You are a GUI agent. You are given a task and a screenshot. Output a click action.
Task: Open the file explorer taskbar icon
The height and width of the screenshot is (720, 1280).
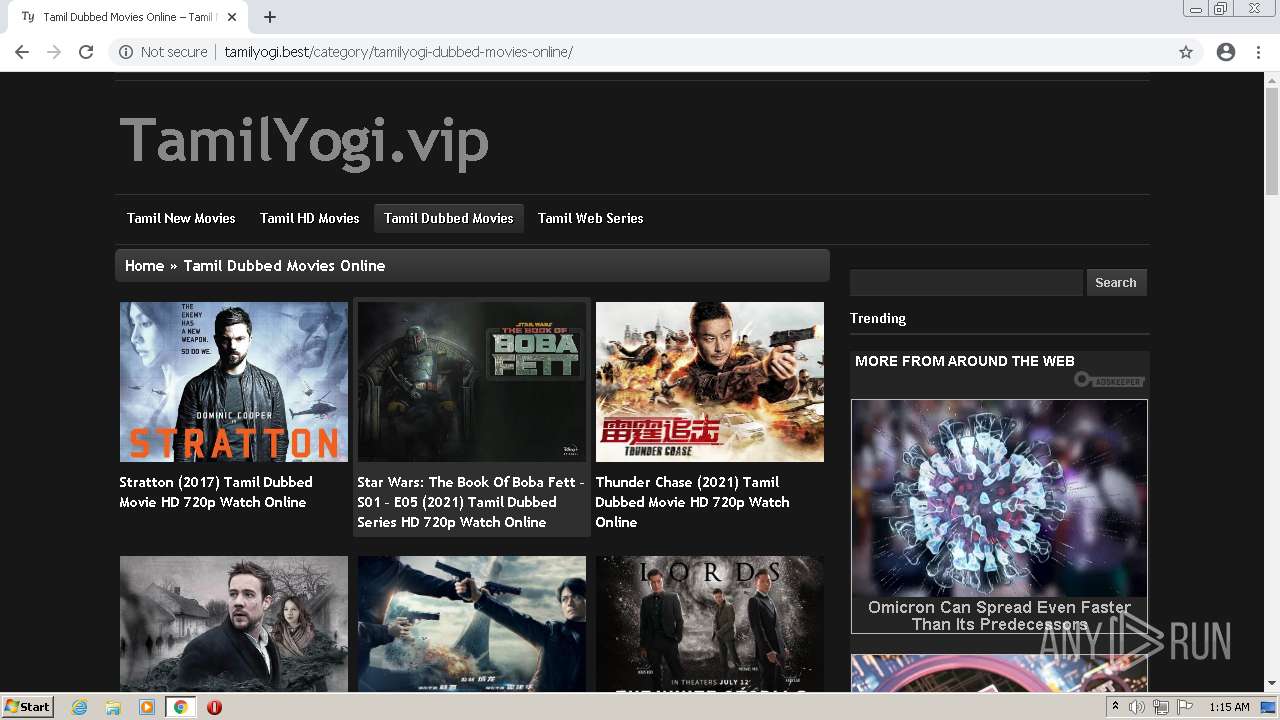click(x=113, y=707)
